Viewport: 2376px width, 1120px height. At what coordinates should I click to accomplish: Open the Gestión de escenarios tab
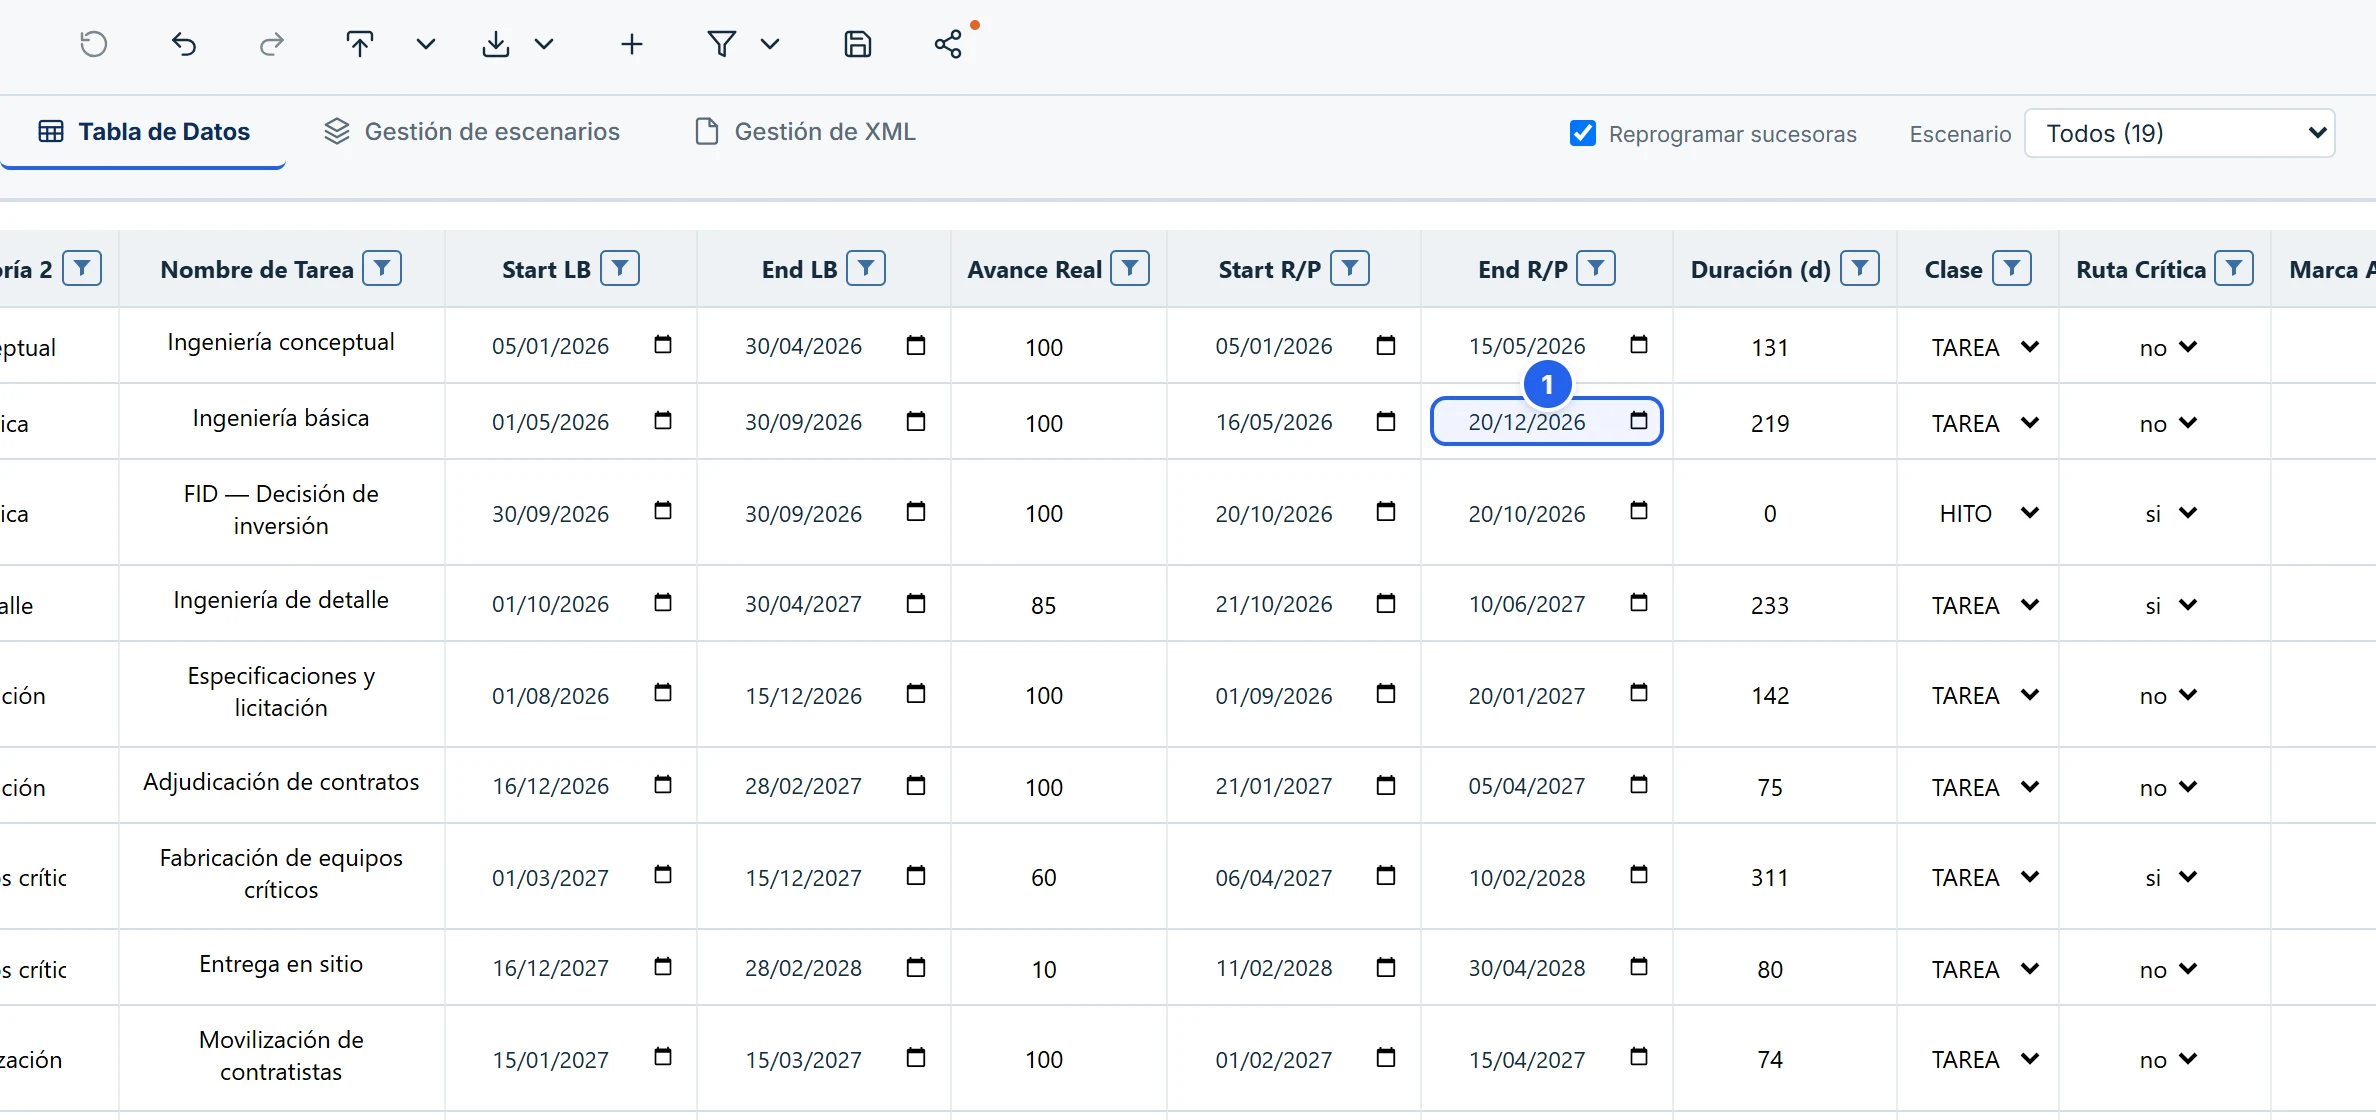pyautogui.click(x=472, y=132)
